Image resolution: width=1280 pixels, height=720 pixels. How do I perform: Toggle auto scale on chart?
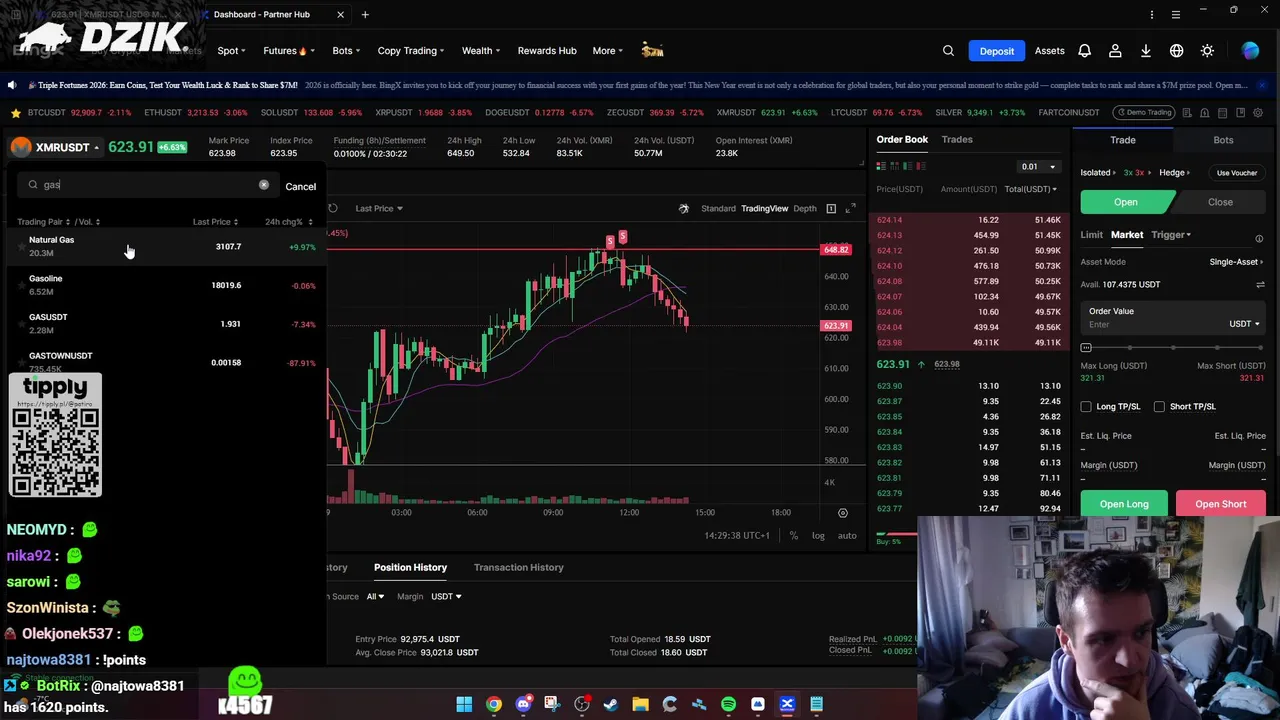click(847, 536)
